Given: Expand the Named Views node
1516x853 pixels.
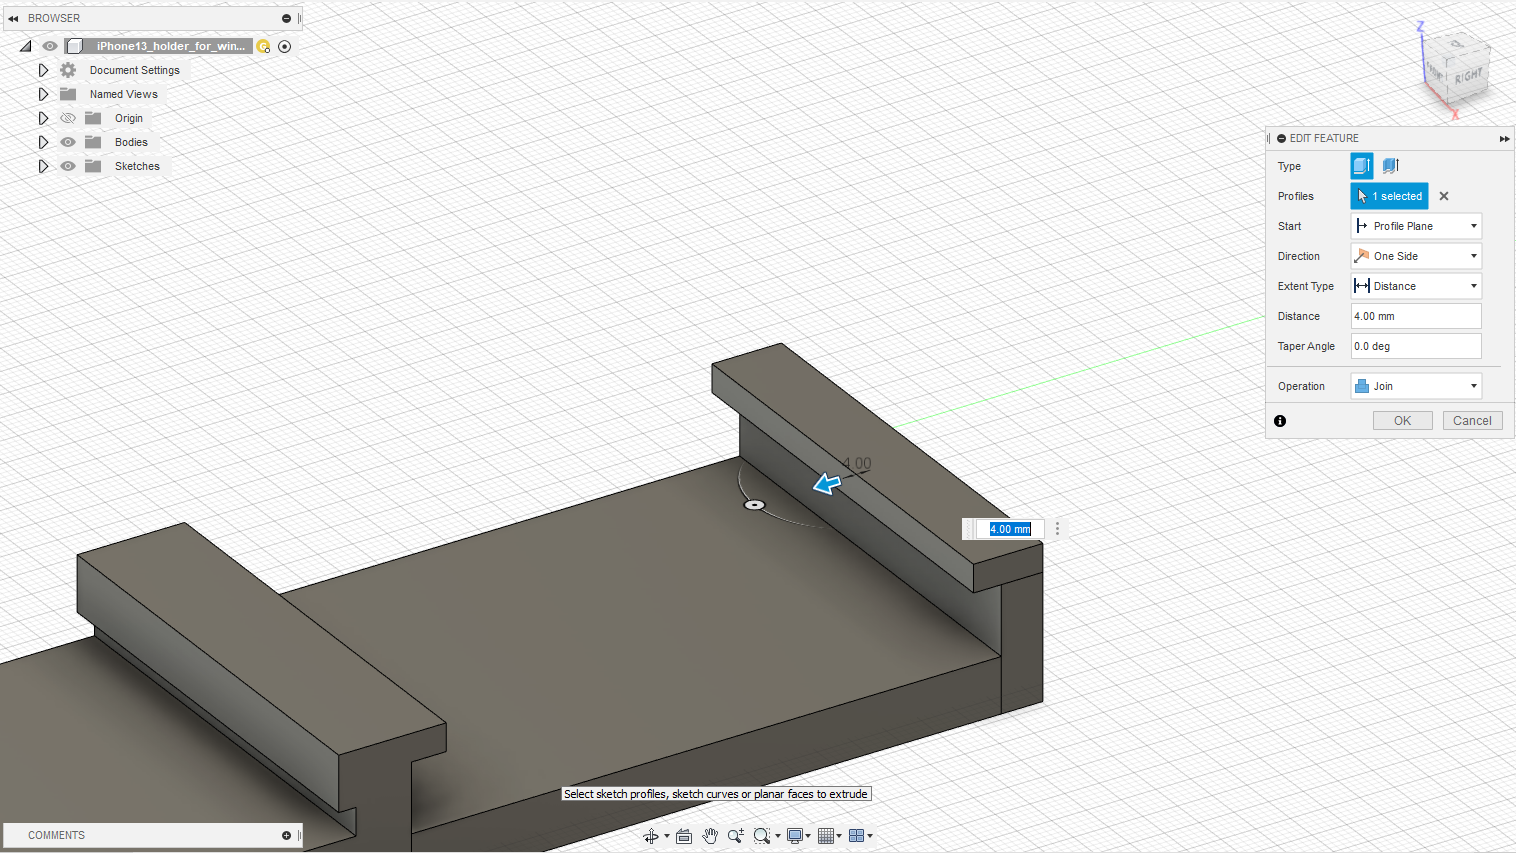Looking at the screenshot, I should pos(43,94).
